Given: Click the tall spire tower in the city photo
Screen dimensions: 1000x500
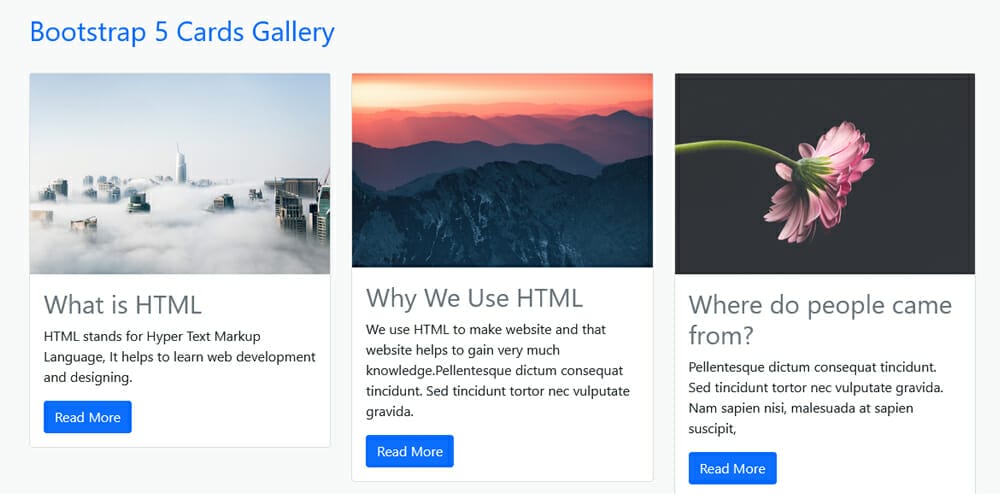Looking at the screenshot, I should point(181,165).
